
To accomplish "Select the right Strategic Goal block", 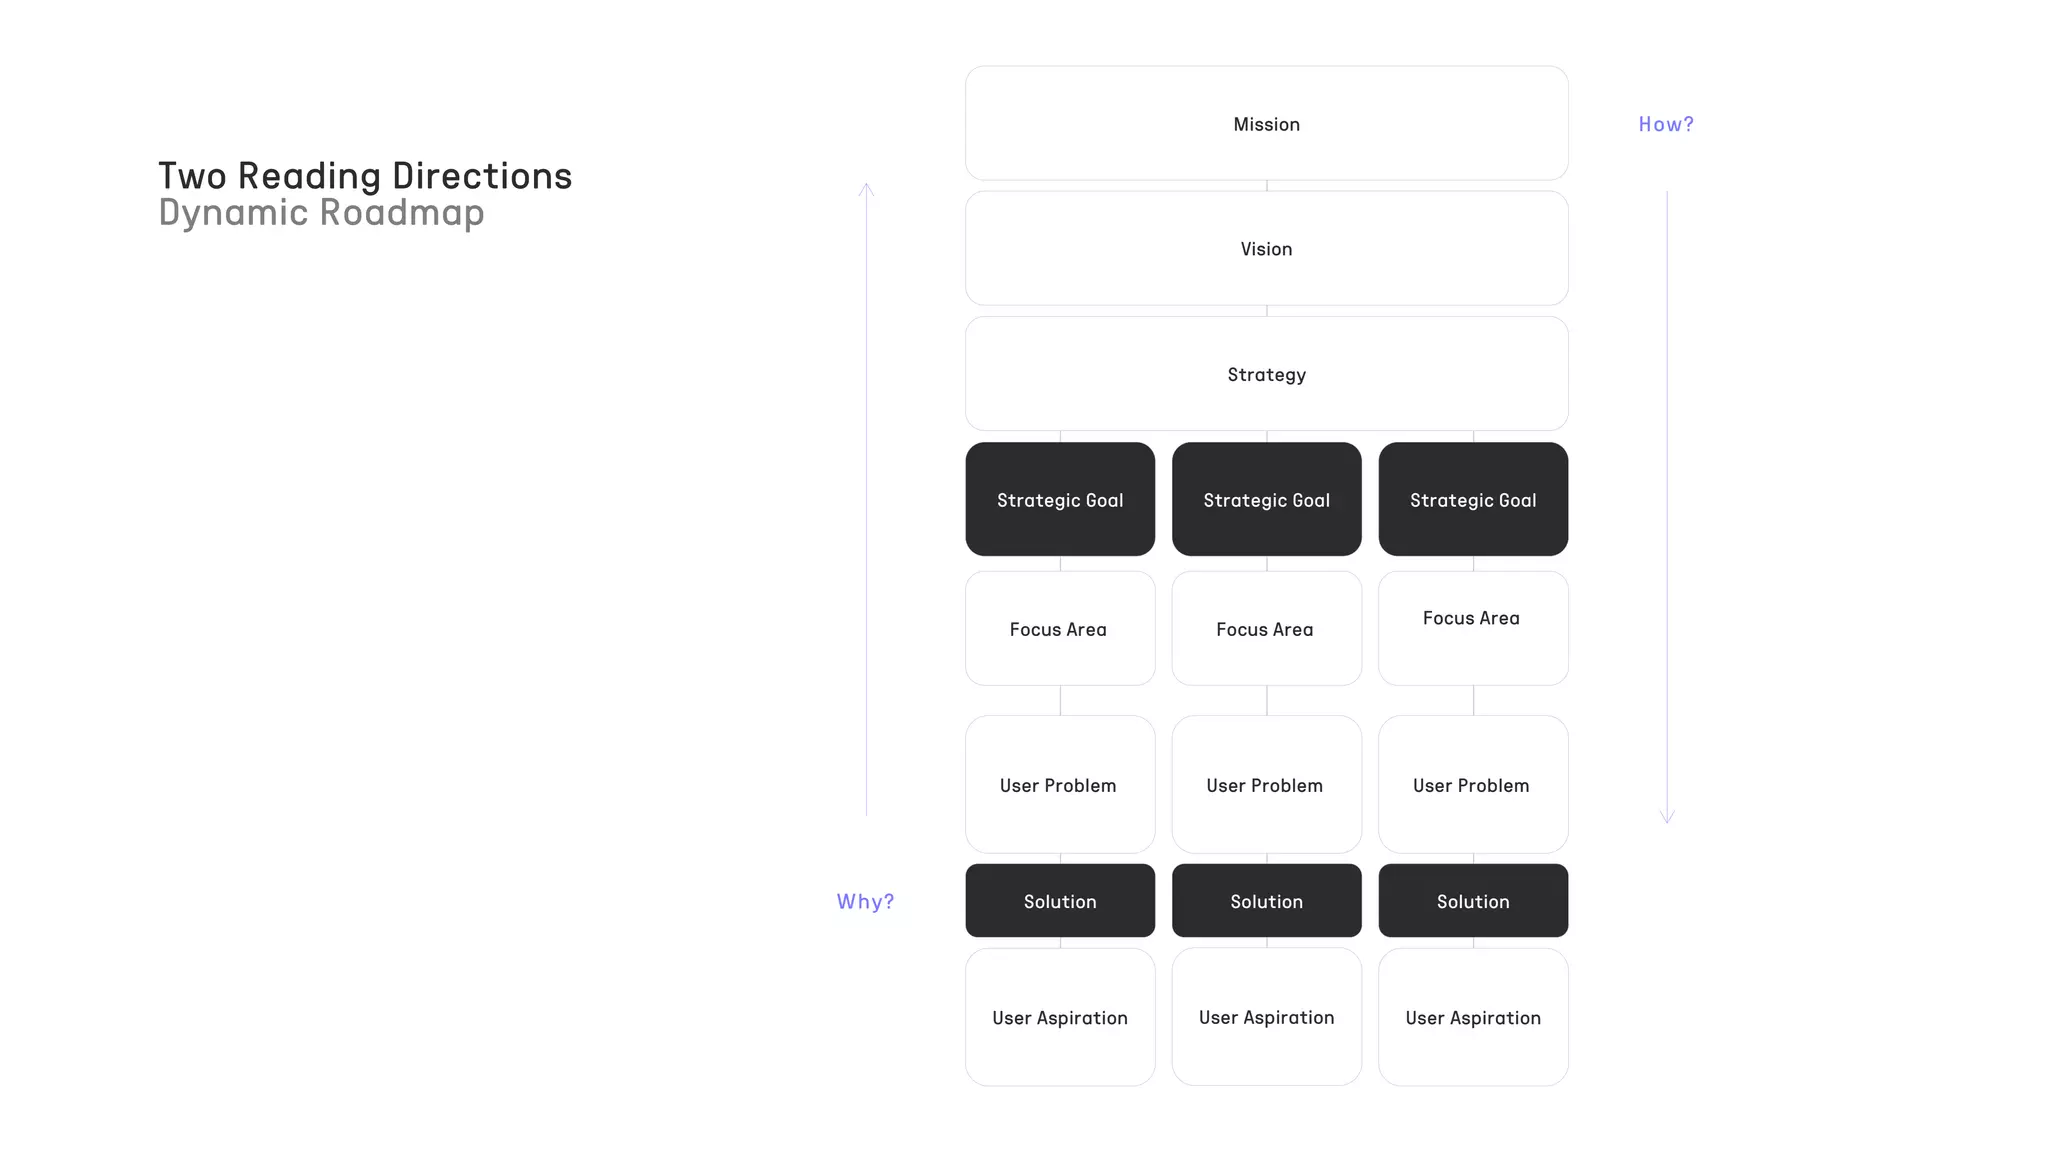I will coord(1473,500).
